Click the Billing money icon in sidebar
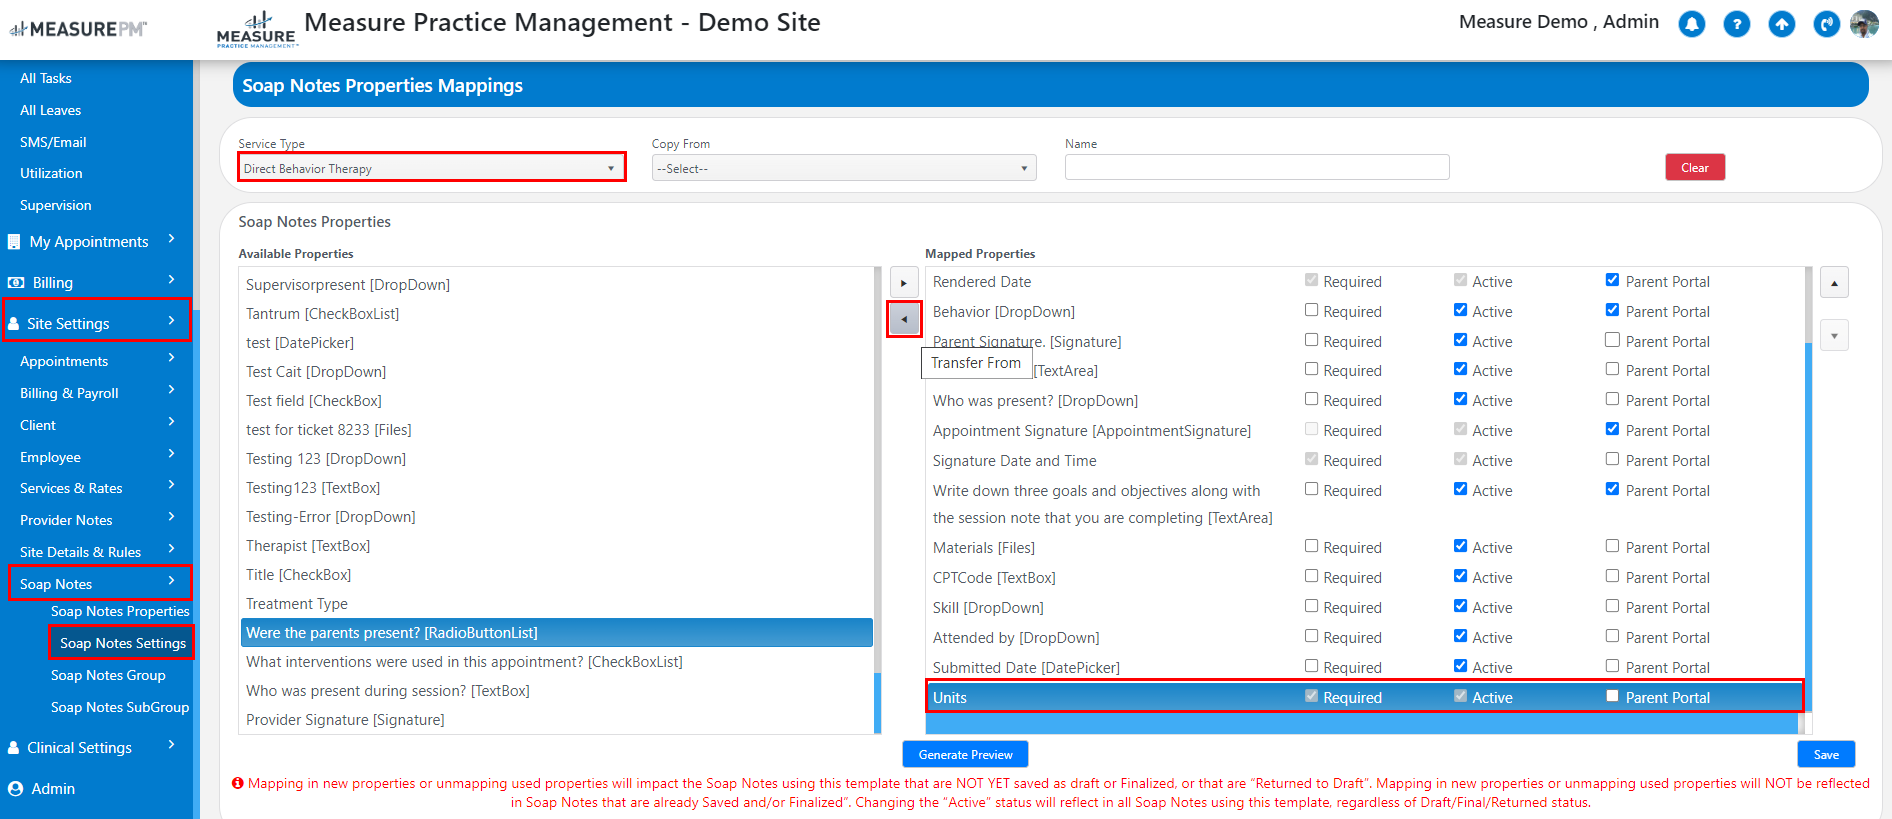Image resolution: width=1892 pixels, height=819 pixels. coord(16,283)
